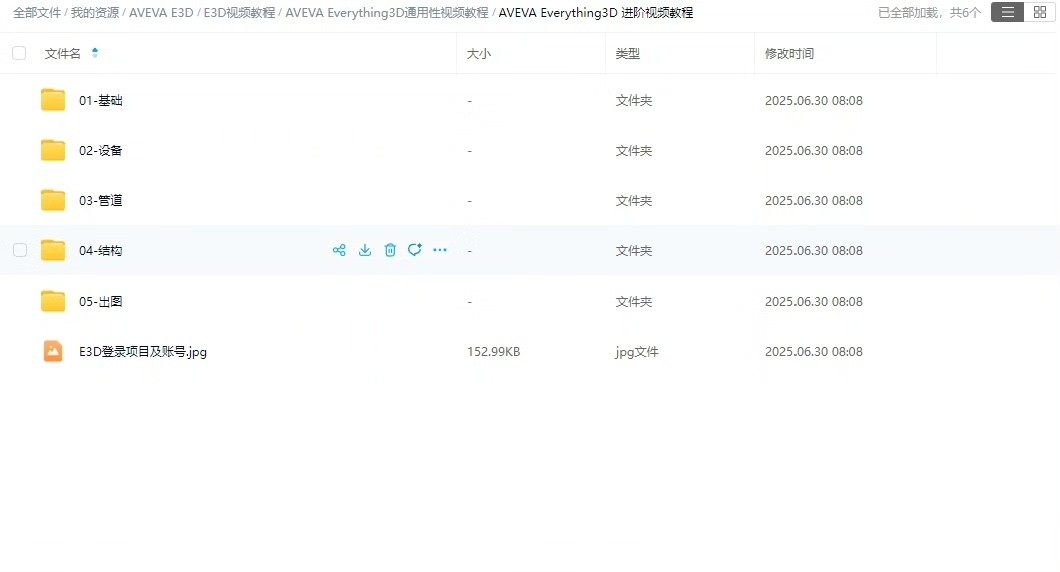This screenshot has height=572, width=1060.
Task: Click the refresh-star icon on 04-结构 row
Action: point(414,250)
